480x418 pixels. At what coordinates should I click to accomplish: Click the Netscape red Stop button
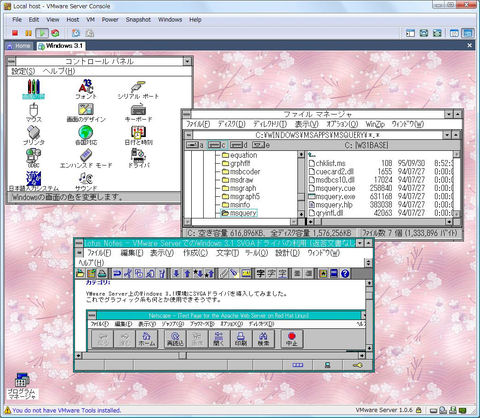[292, 339]
